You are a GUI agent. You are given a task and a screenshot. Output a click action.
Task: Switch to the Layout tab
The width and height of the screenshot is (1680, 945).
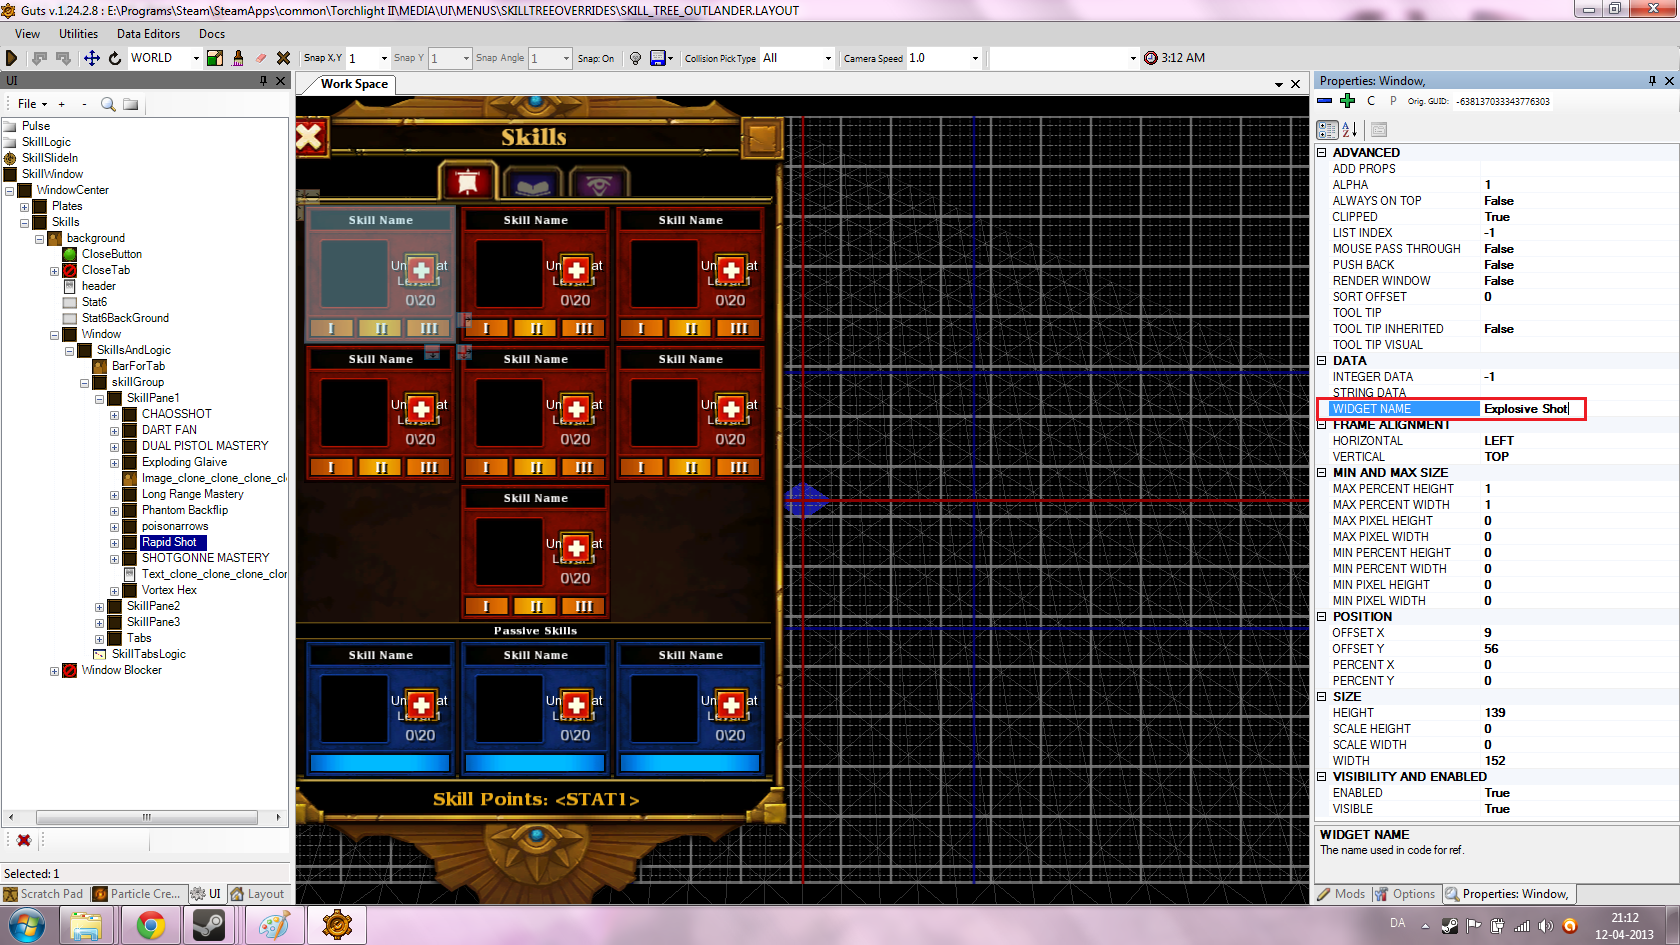[x=258, y=894]
